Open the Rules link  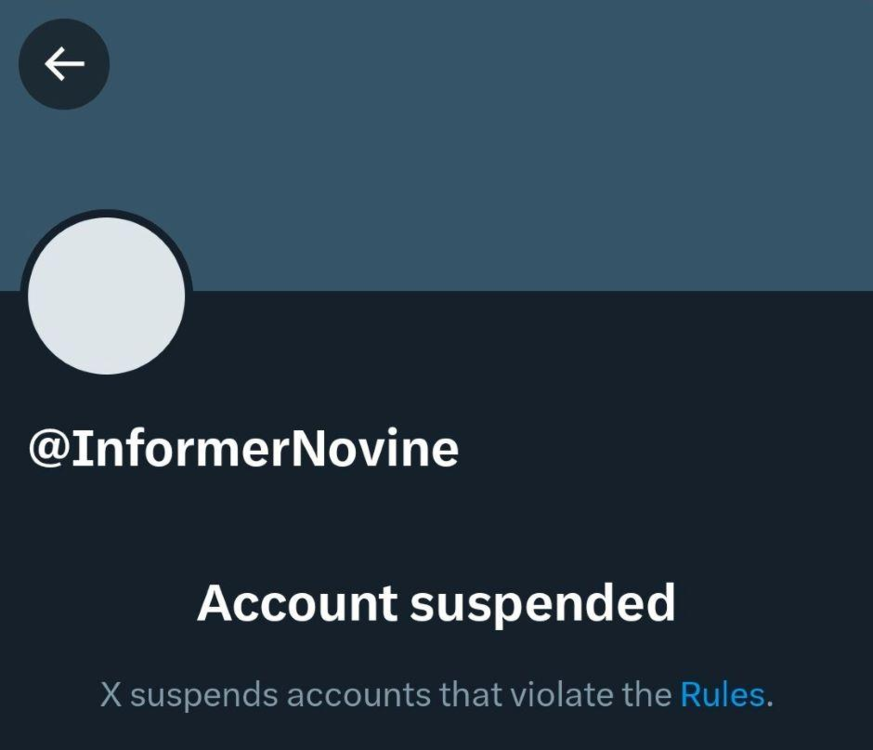(722, 694)
